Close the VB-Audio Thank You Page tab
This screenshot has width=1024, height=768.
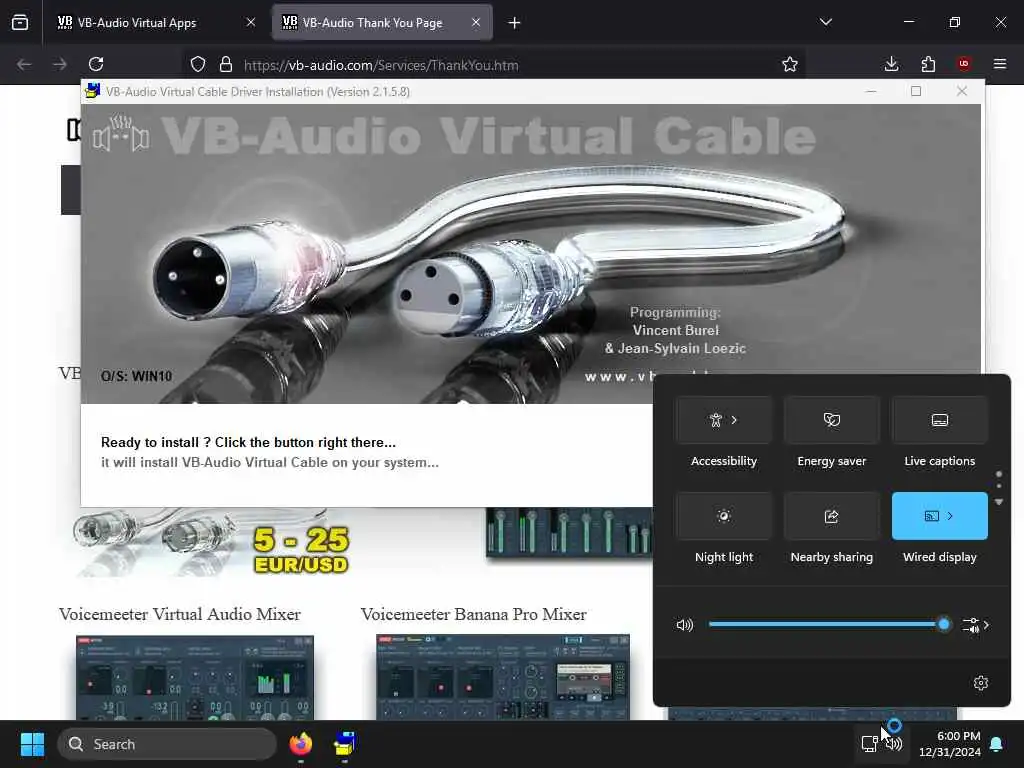[x=476, y=23]
